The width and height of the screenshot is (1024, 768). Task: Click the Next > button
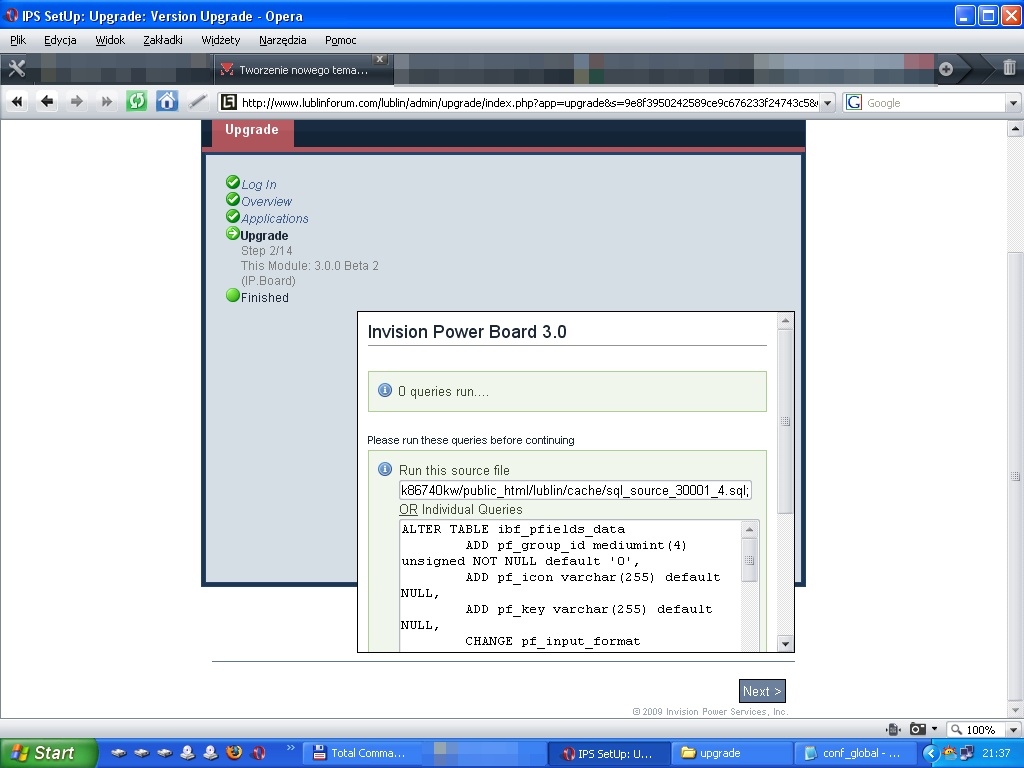pyautogui.click(x=762, y=691)
